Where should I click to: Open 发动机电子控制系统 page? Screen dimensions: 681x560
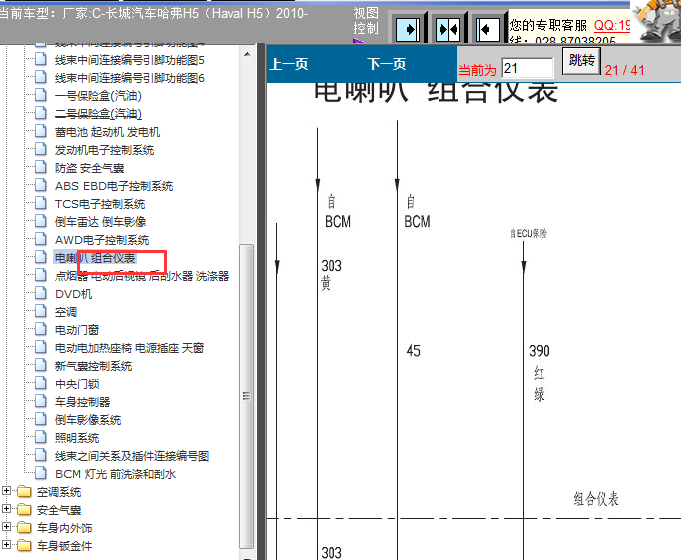104,150
